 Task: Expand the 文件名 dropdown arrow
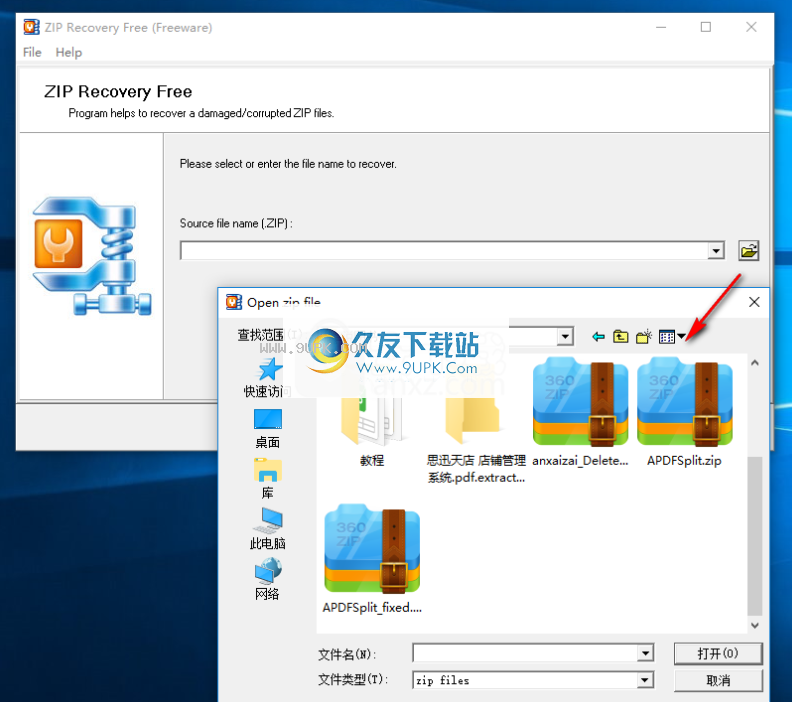[645, 653]
